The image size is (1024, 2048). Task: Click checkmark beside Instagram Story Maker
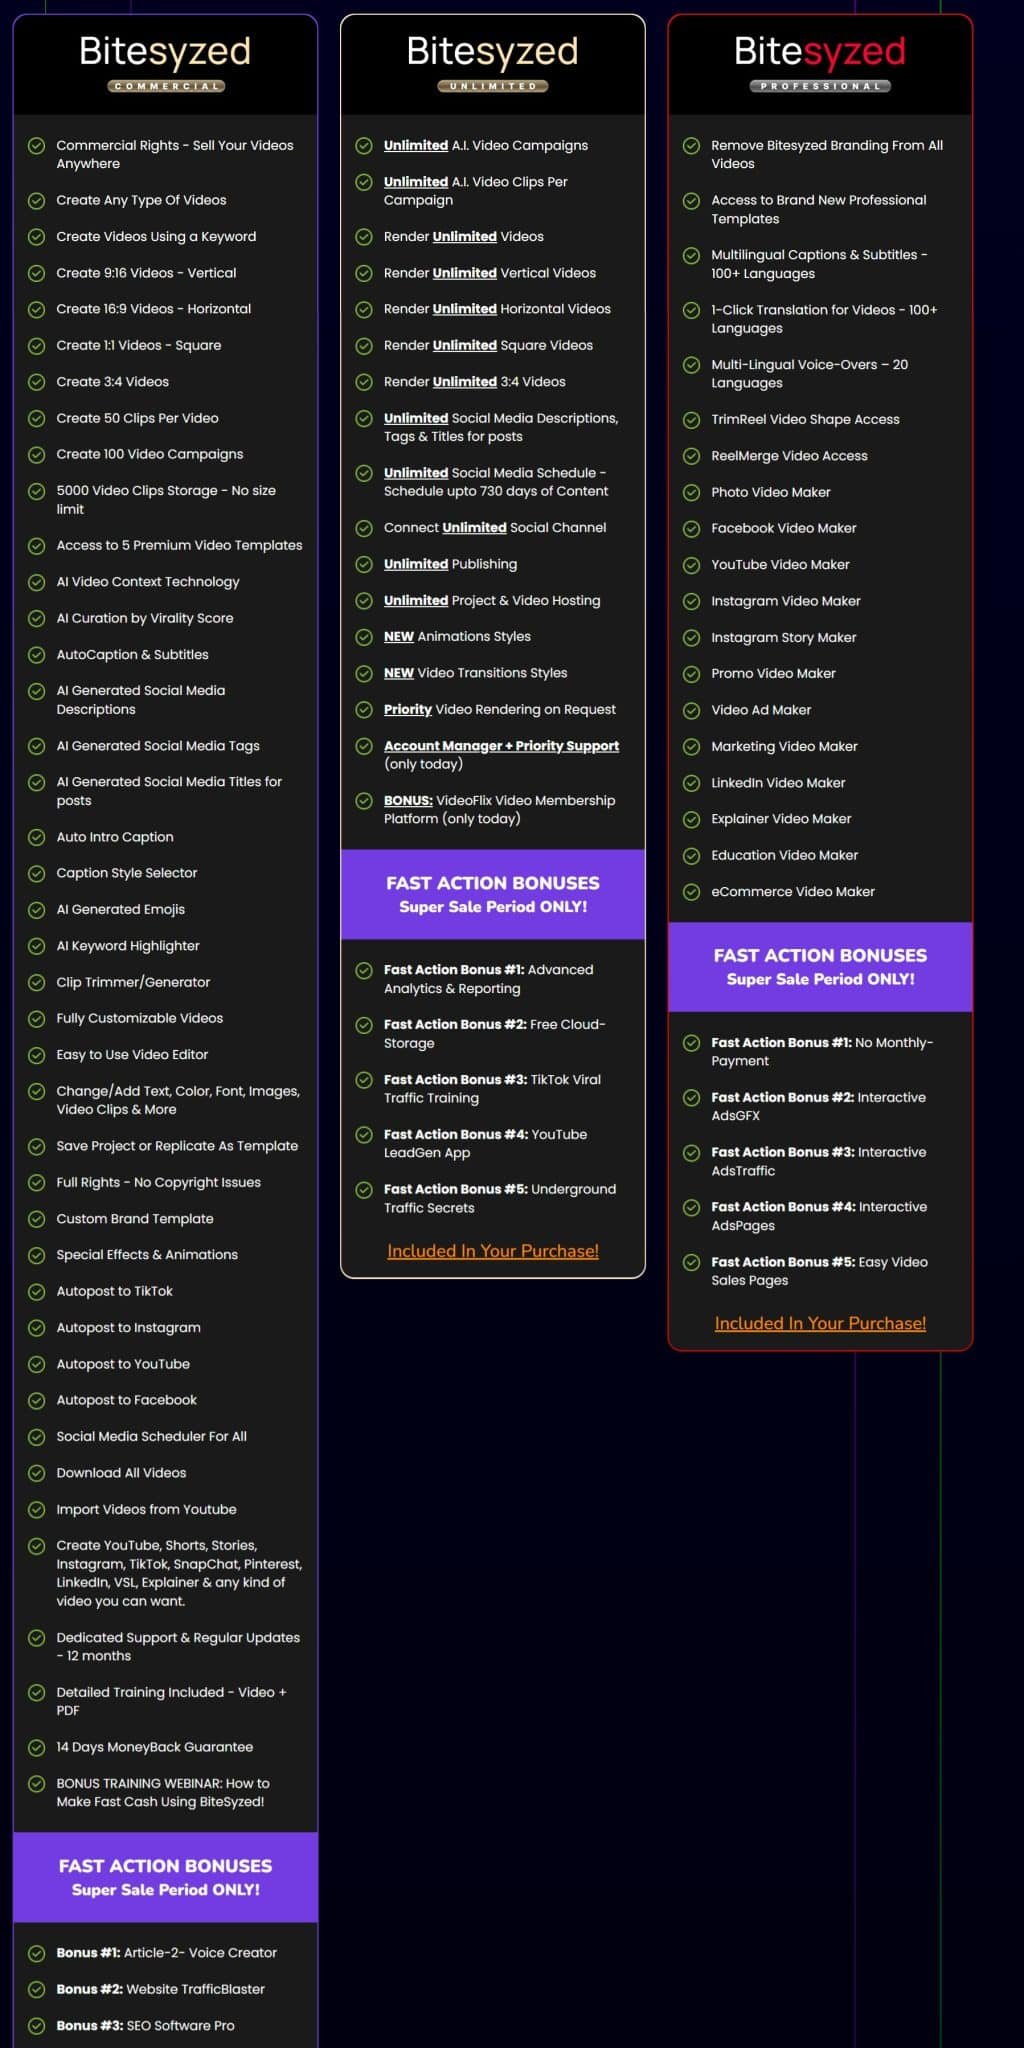(691, 638)
